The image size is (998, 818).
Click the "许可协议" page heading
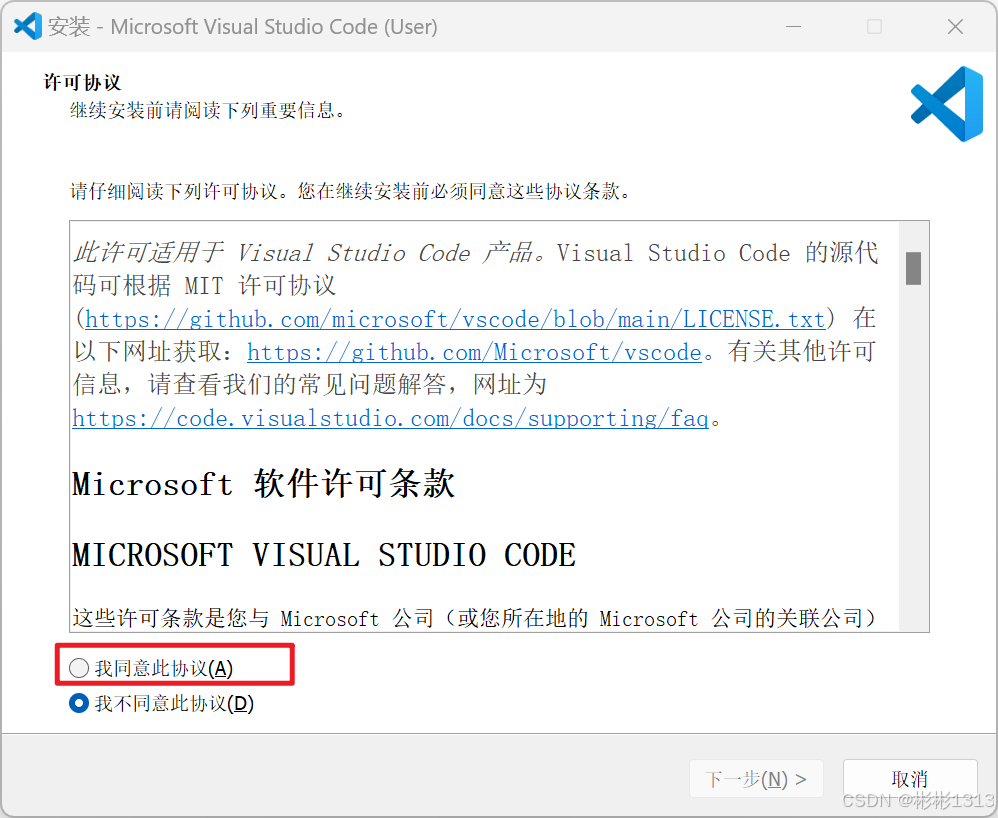point(82,82)
